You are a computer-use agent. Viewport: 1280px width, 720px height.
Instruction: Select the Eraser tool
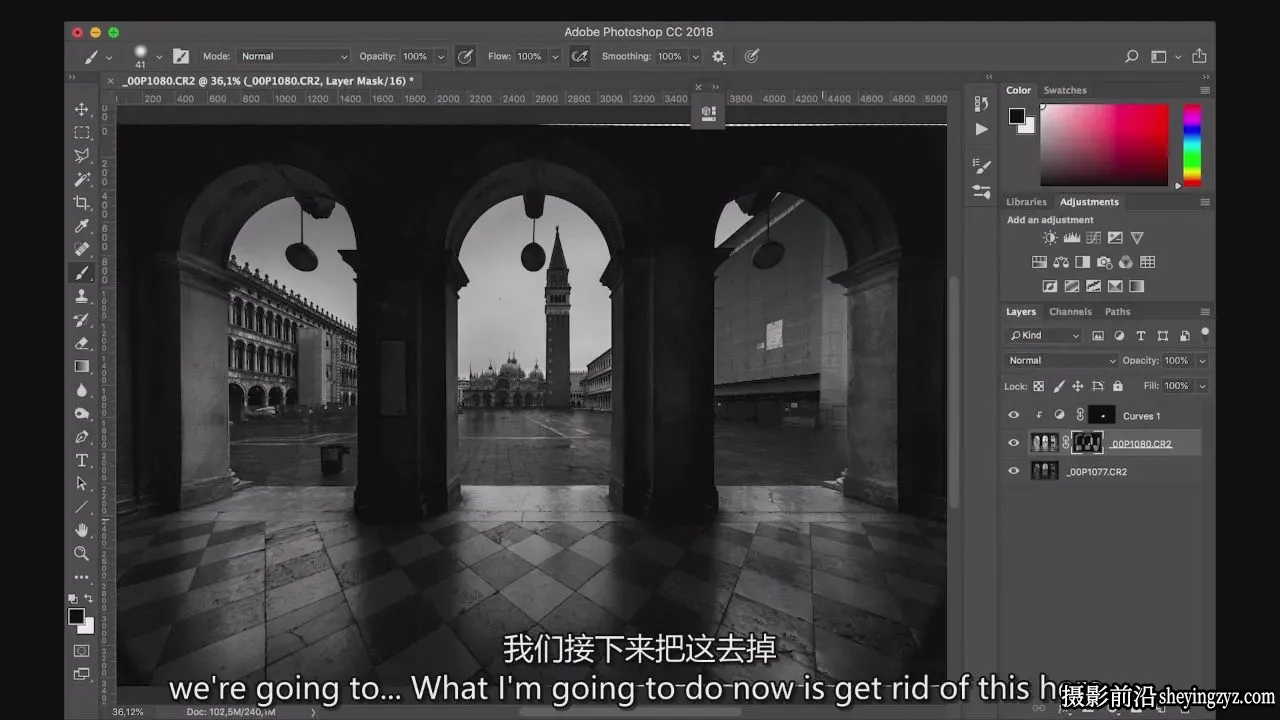(82, 343)
